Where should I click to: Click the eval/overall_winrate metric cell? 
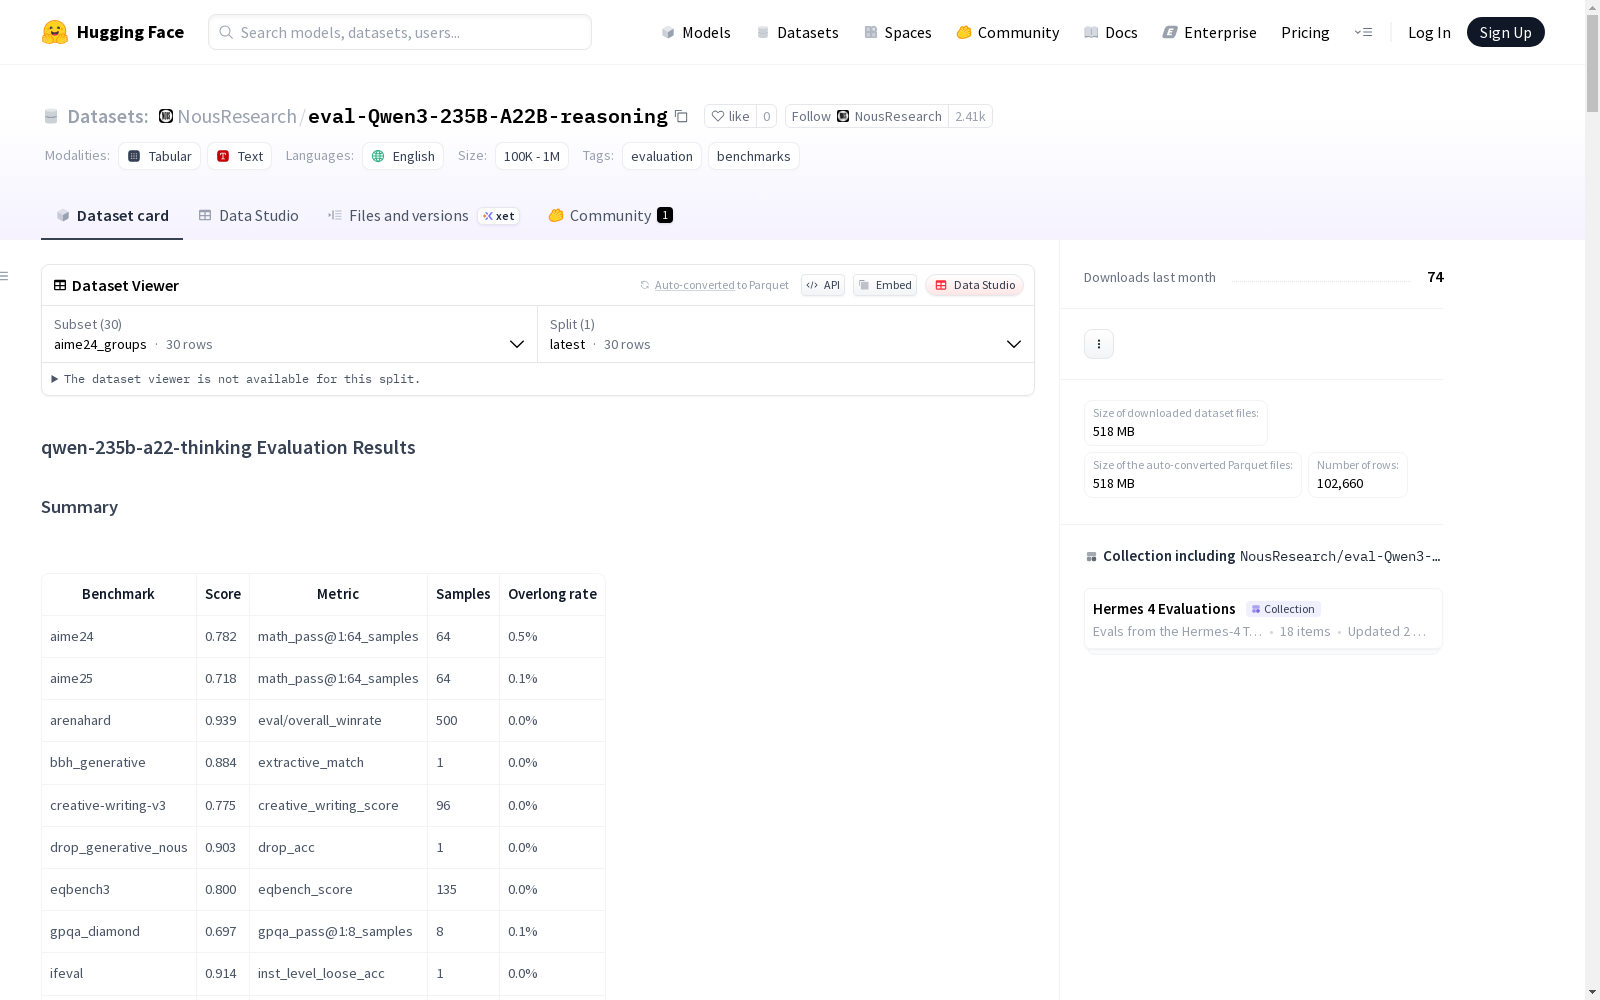338,720
